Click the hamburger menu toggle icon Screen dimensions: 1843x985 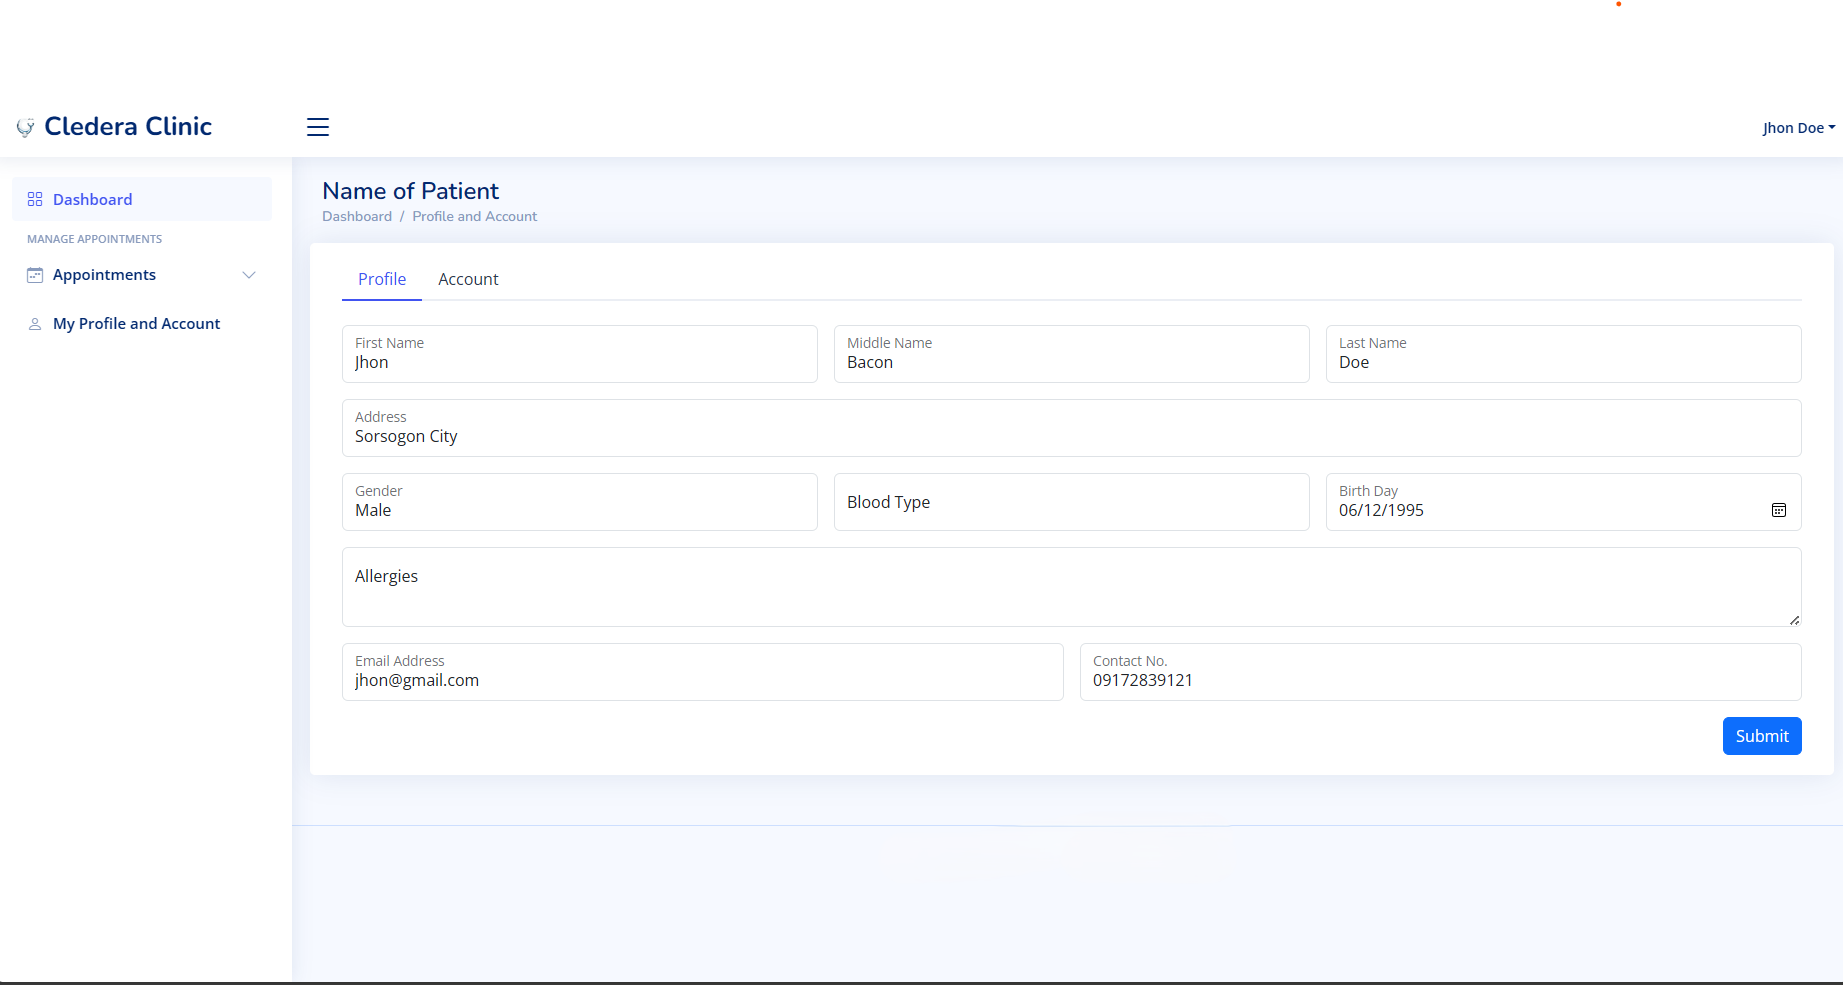click(318, 127)
